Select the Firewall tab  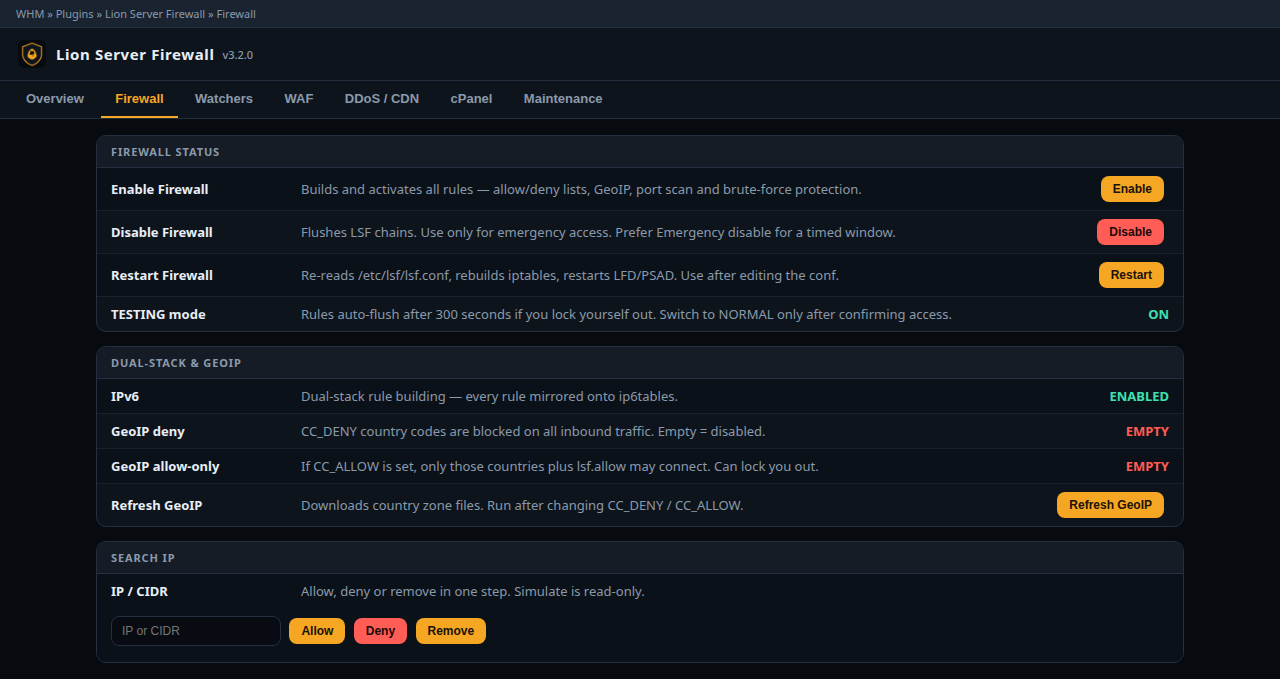(139, 99)
